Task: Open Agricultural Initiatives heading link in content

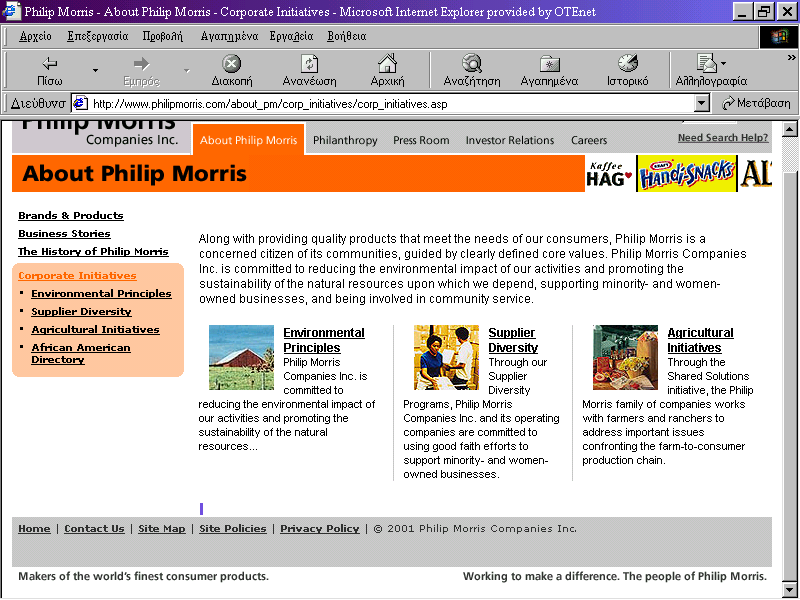Action: click(x=701, y=340)
